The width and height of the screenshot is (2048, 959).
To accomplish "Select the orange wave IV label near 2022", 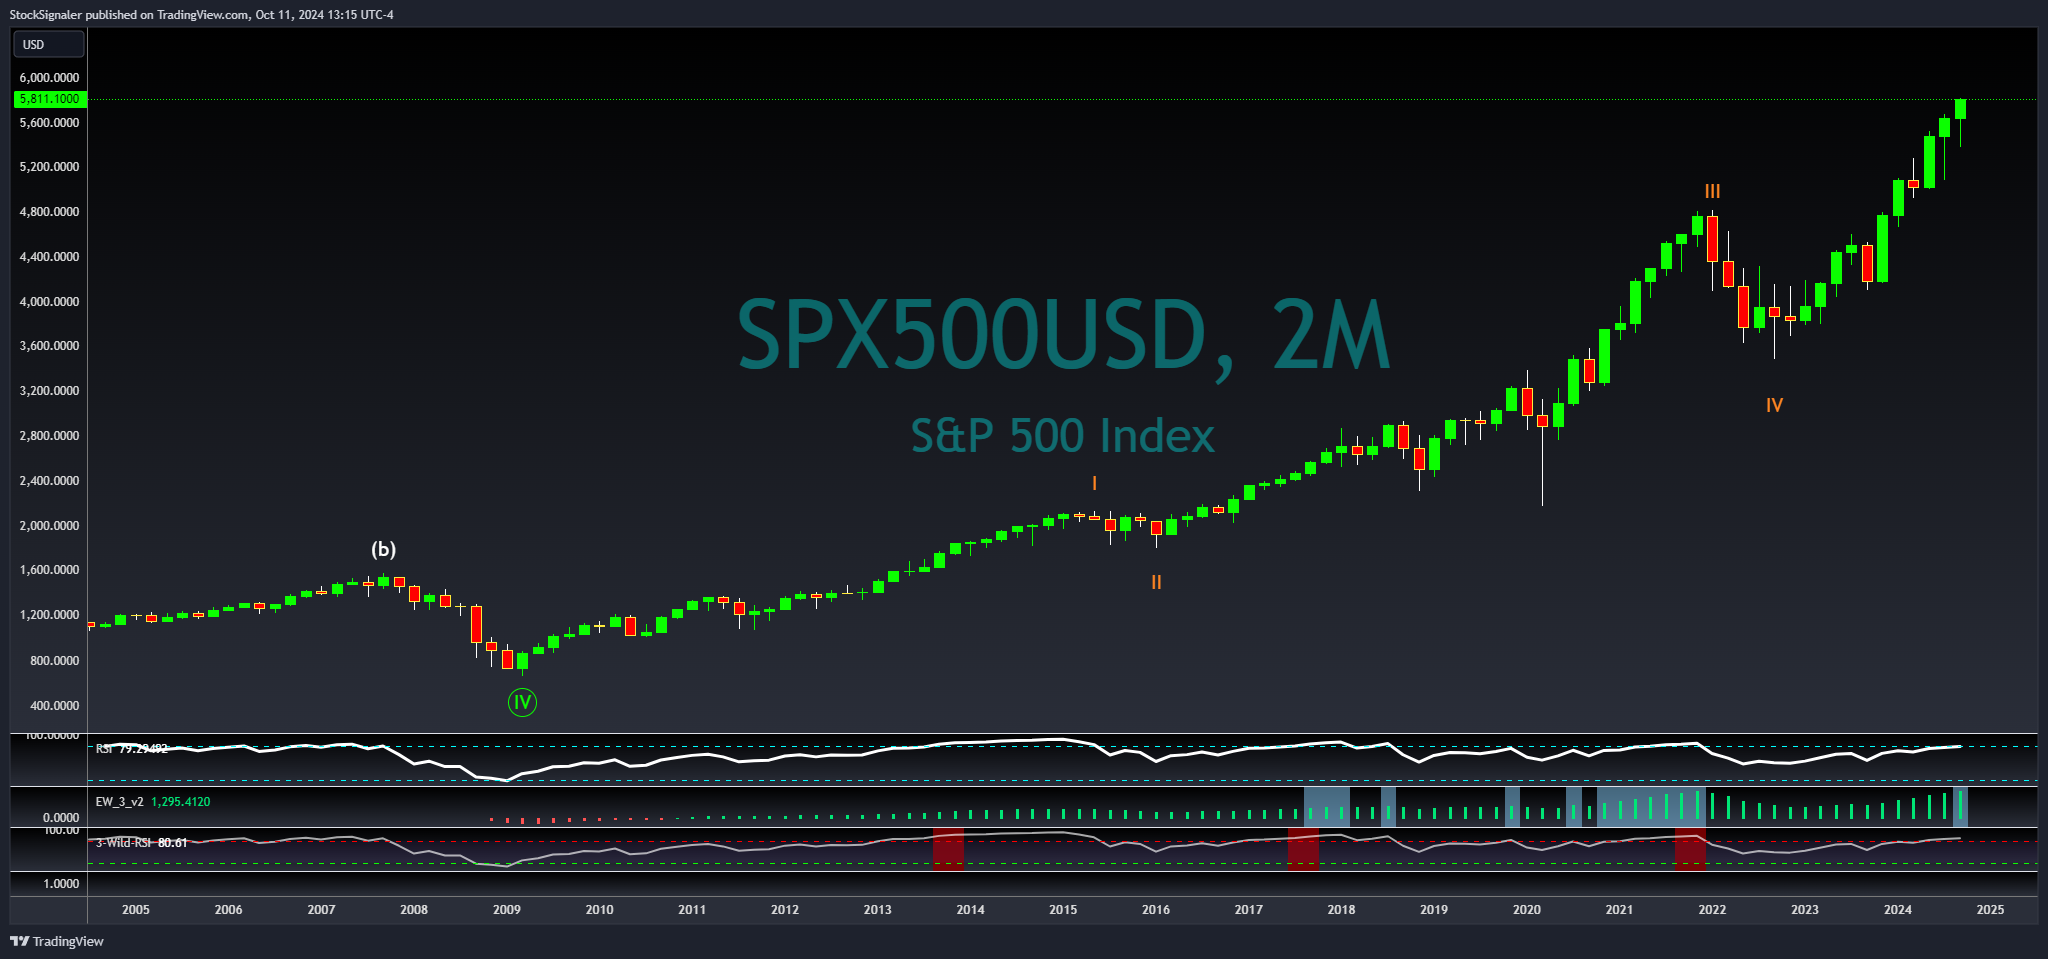I will (1774, 405).
